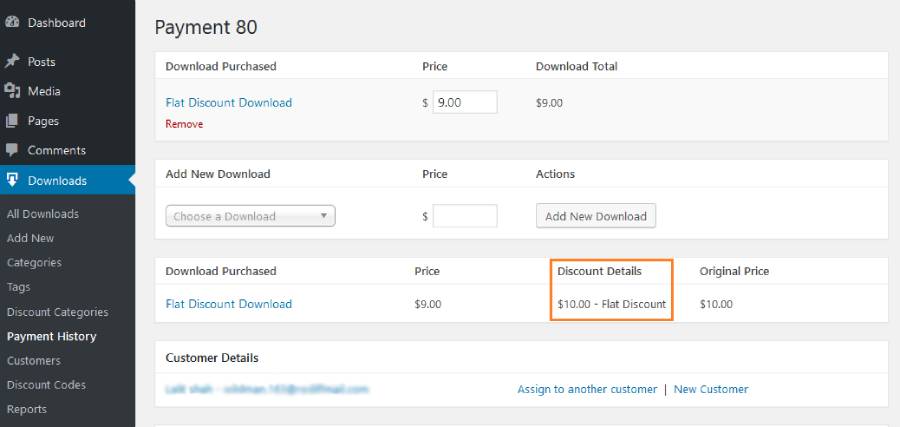Open the Discount Codes submenu item
Viewport: 900px width, 427px height.
pos(46,385)
